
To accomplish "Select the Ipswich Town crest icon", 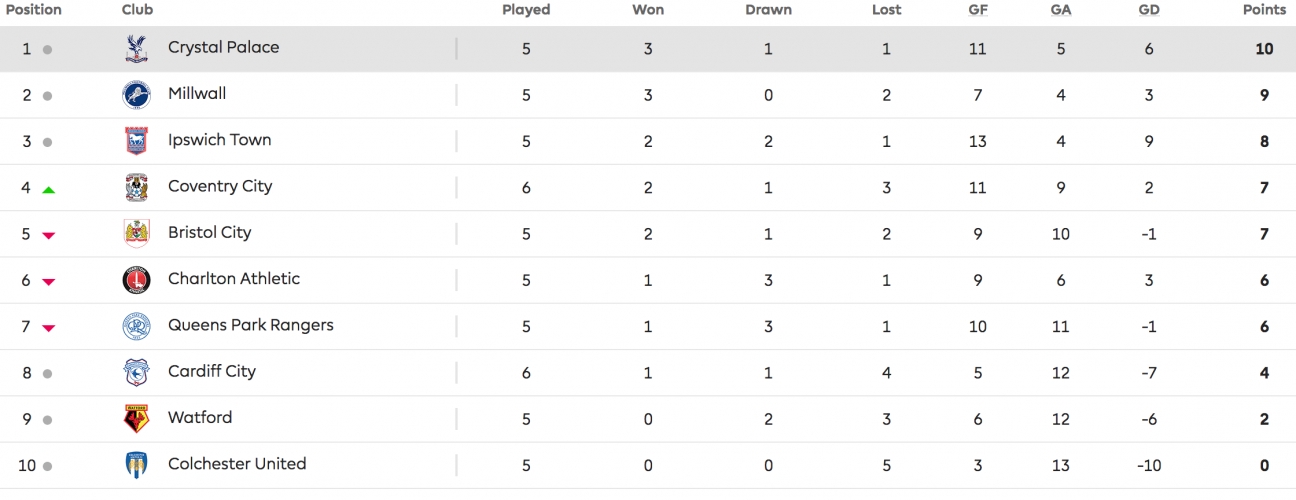I will pyautogui.click(x=136, y=141).
